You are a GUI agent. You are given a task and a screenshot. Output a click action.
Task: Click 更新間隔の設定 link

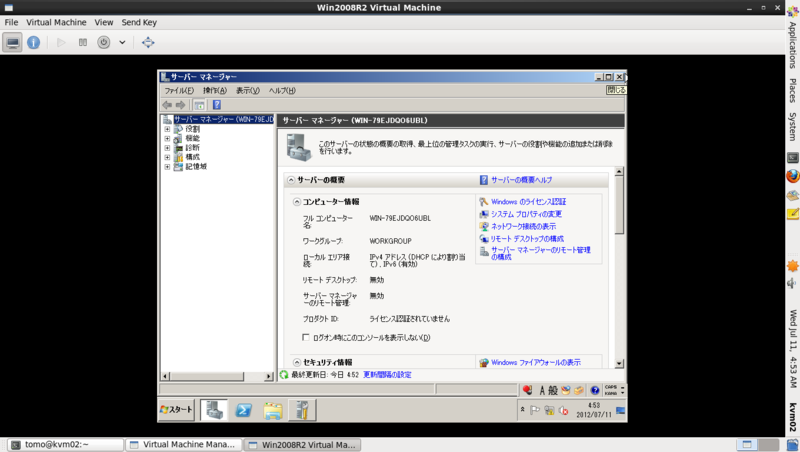pyautogui.click(x=387, y=375)
